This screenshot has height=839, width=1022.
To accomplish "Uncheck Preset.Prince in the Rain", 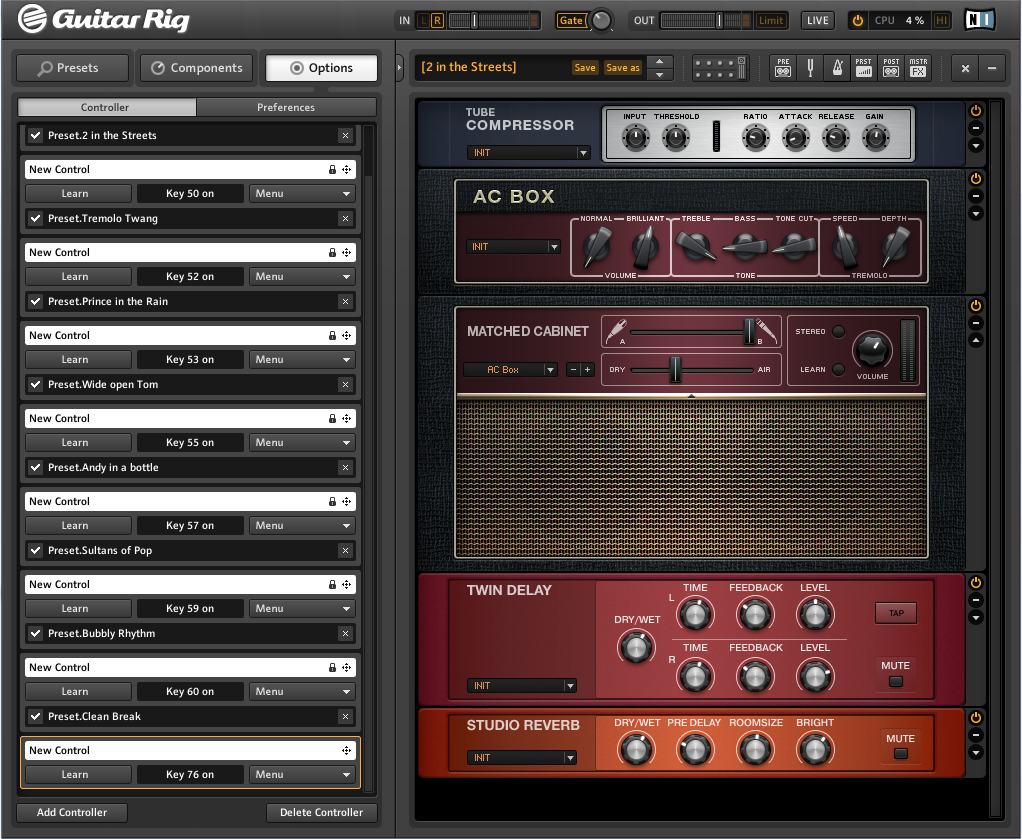I will click(x=36, y=301).
